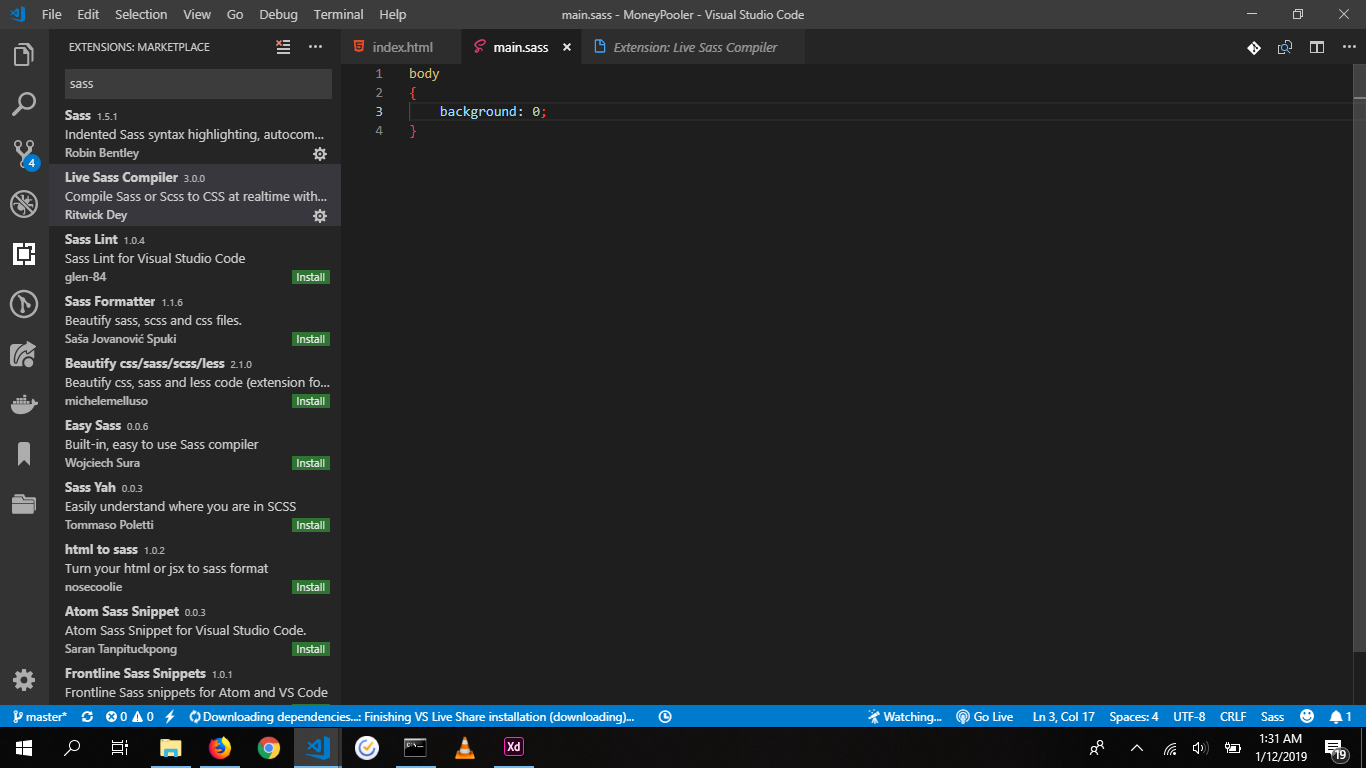Open gear menu for Live Sass Compiler extension
Viewport: 1366px width, 768px height.
tap(319, 215)
